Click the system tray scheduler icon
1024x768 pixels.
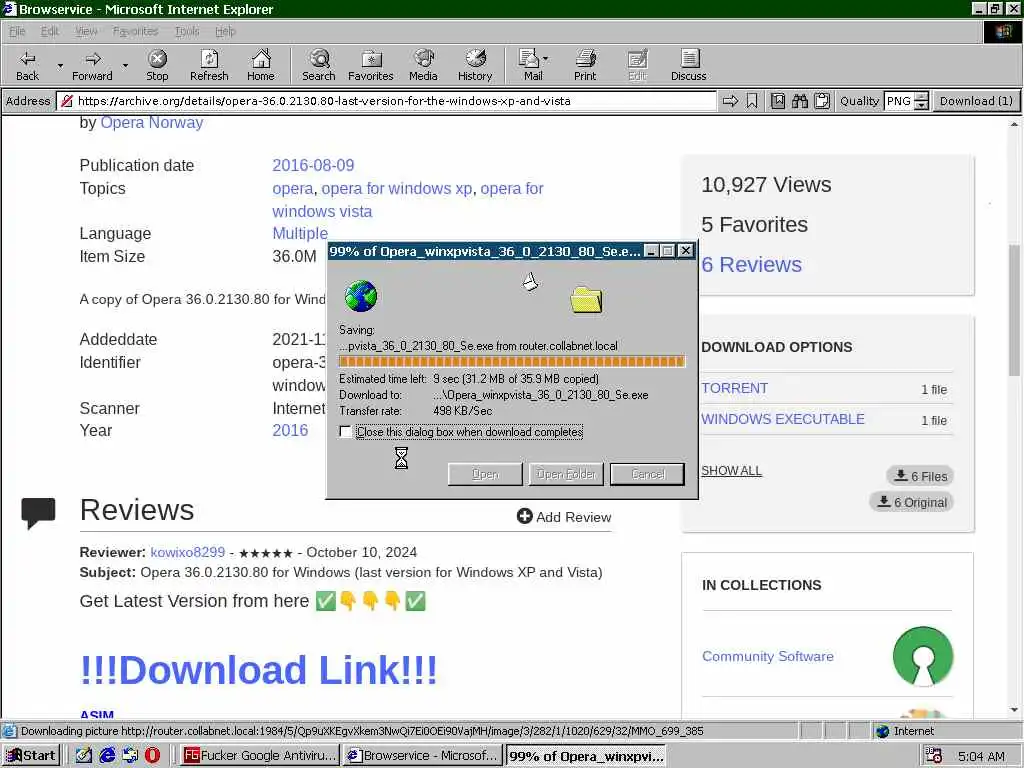pos(934,756)
